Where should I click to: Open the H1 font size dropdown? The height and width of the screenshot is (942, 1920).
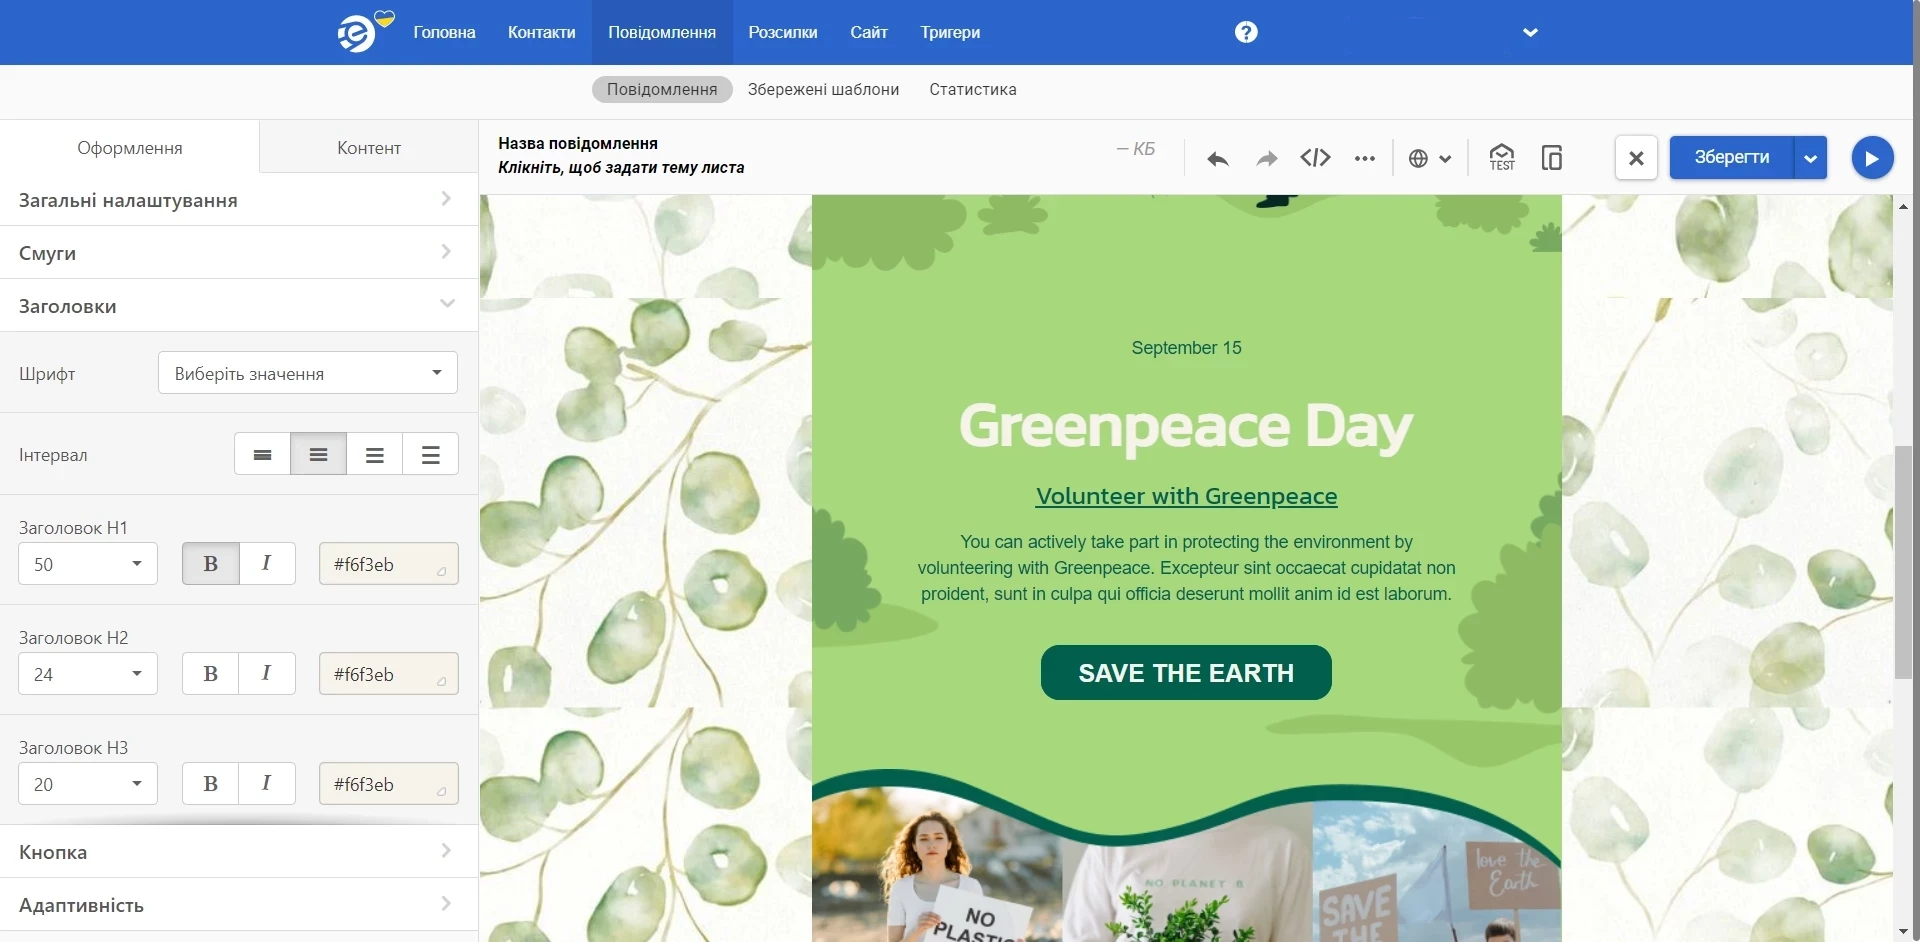(88, 564)
